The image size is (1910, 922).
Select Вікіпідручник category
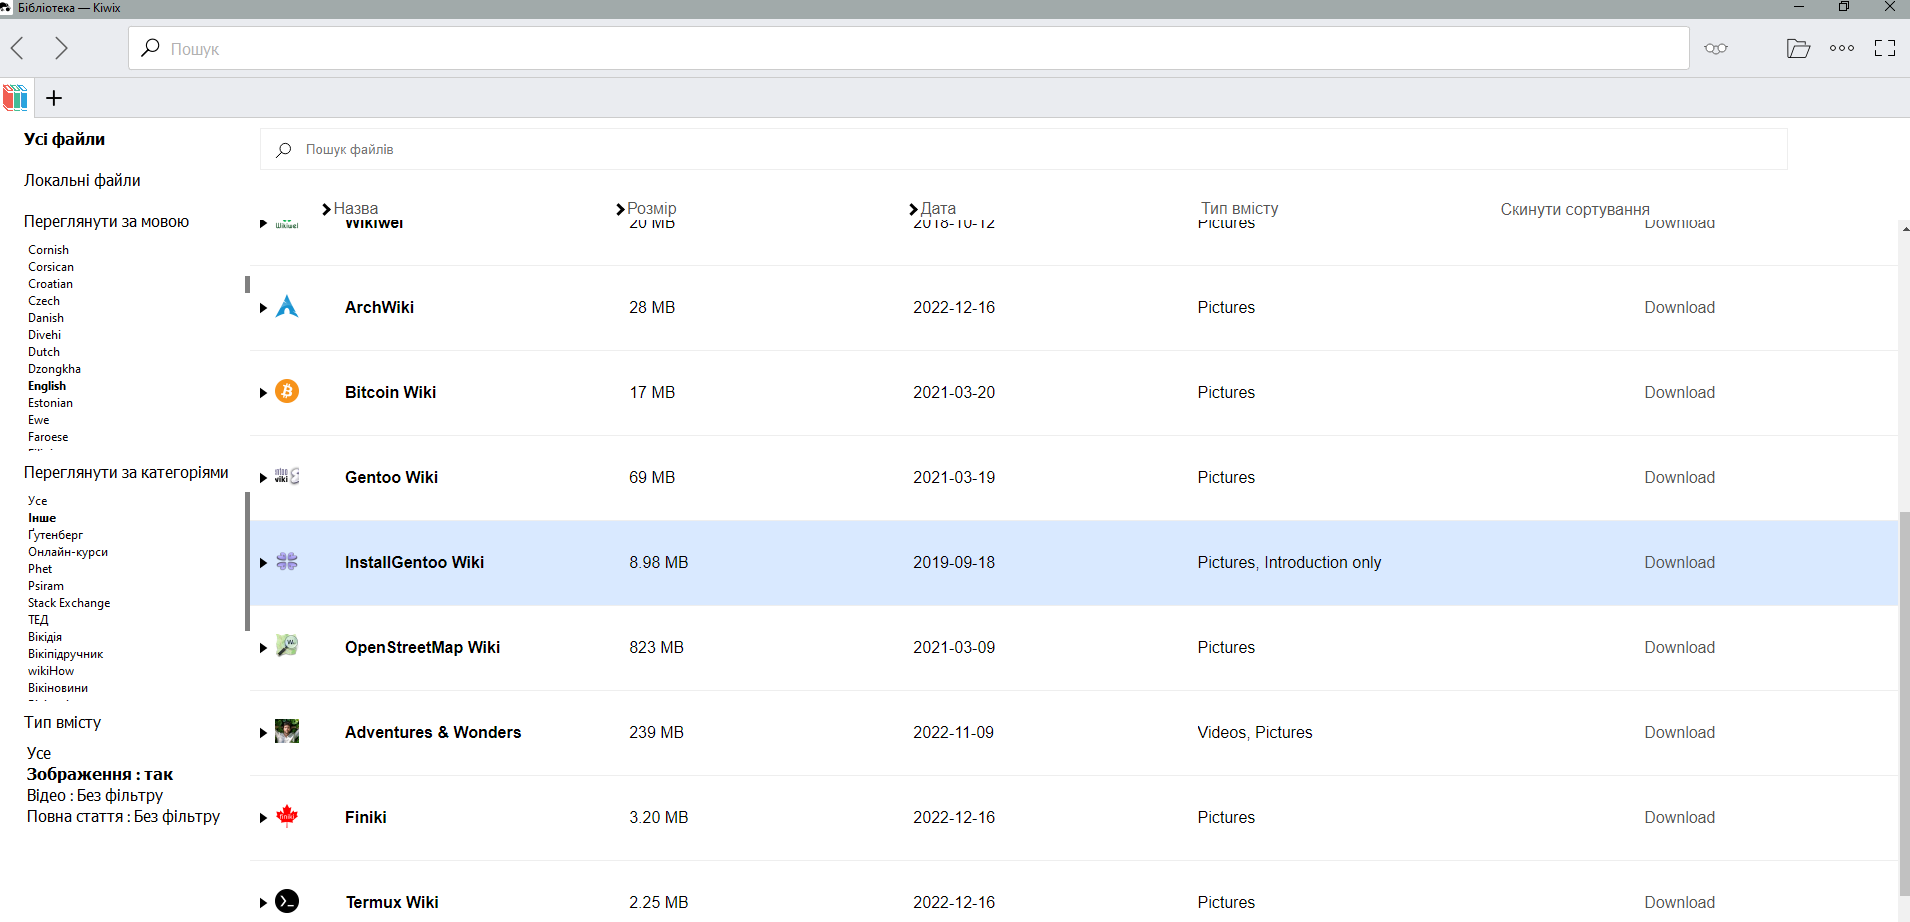click(65, 654)
